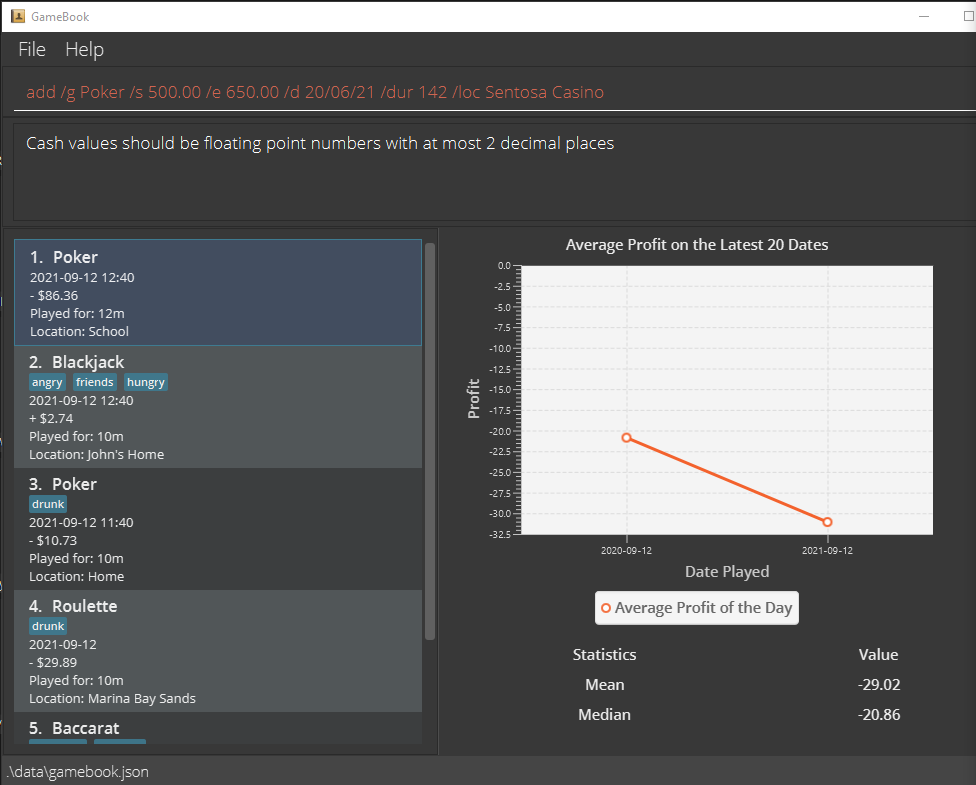976x785 pixels.
Task: Click Location: School text
Action: pyautogui.click(x=80, y=331)
